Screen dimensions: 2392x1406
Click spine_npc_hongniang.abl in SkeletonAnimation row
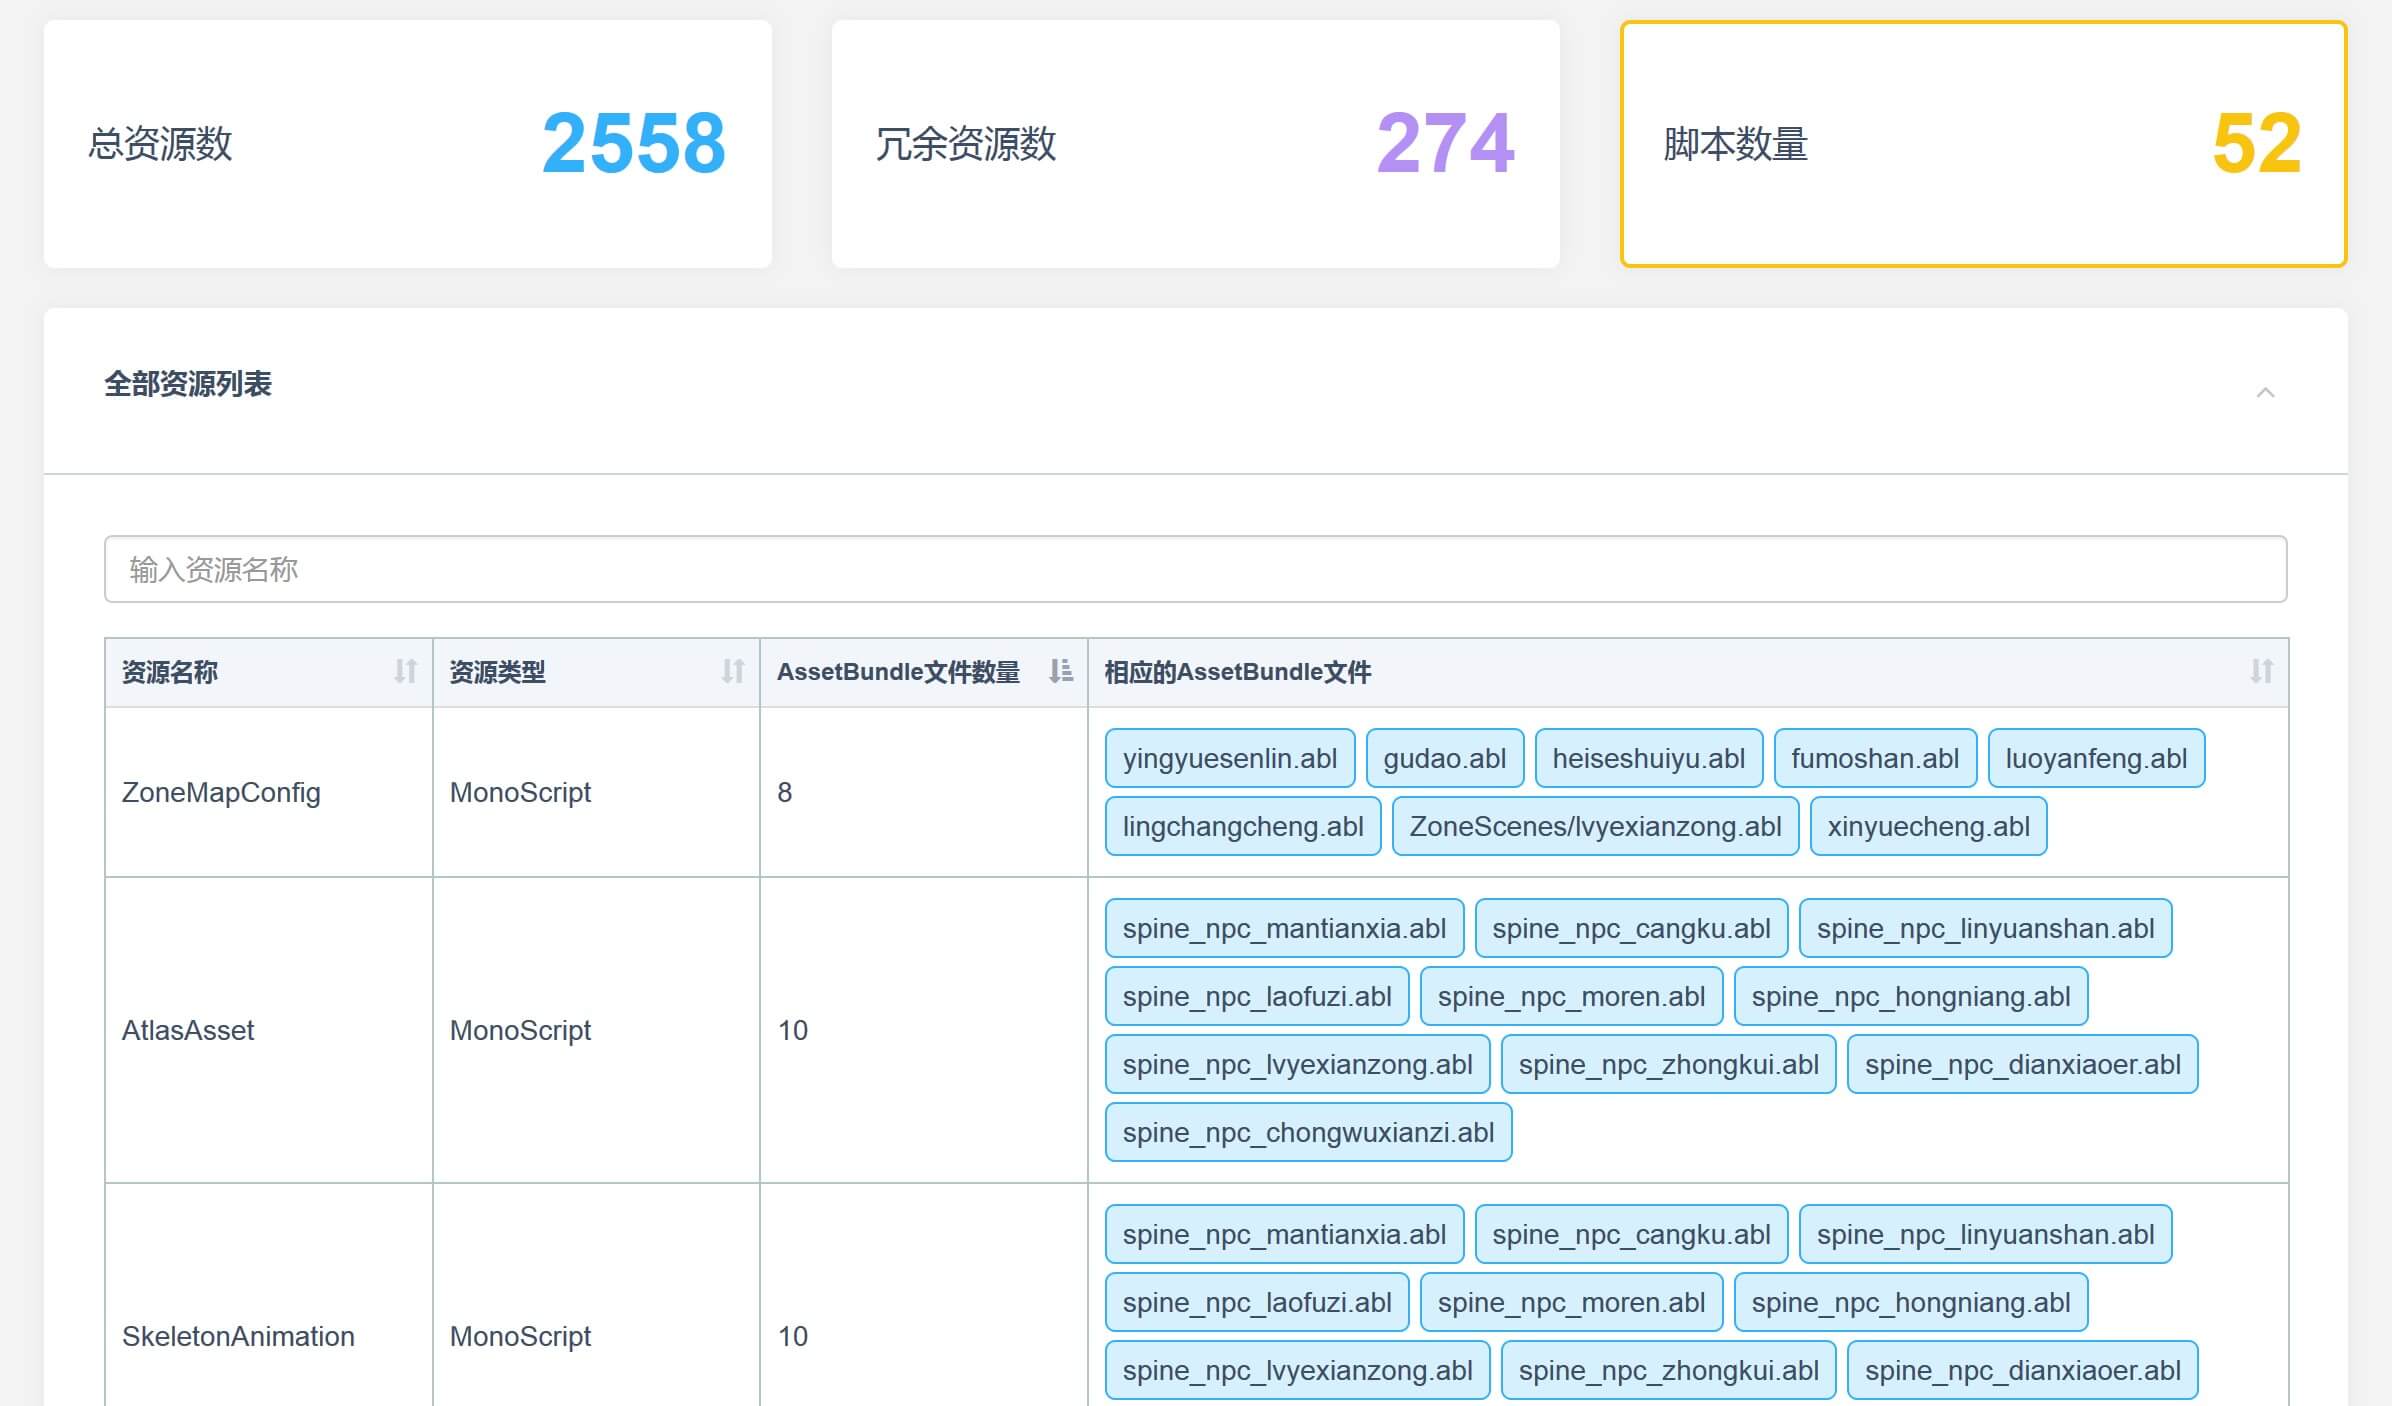1910,1303
